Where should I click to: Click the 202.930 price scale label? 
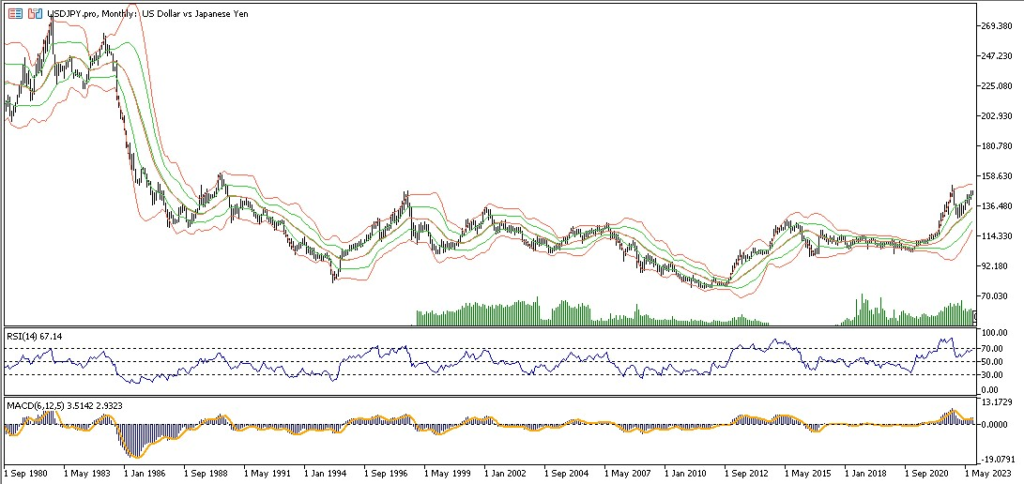tap(1000, 117)
